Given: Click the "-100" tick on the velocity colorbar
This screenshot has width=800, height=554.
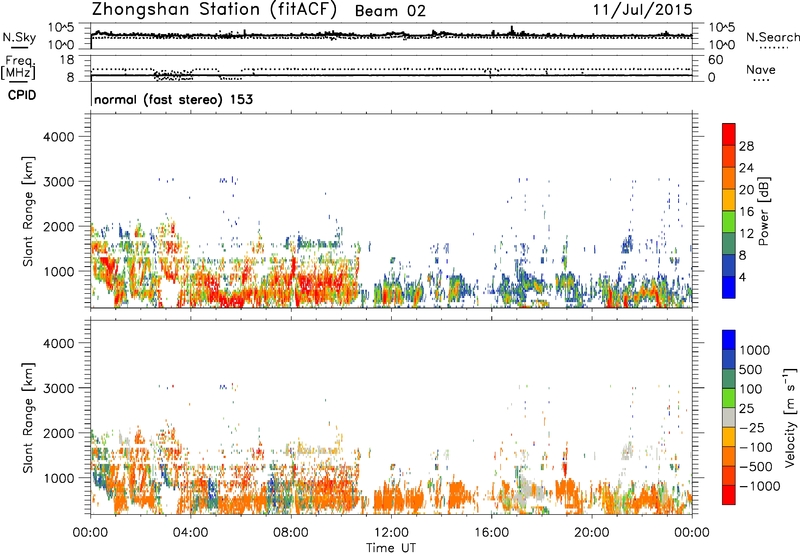Looking at the screenshot, I should coord(756,447).
